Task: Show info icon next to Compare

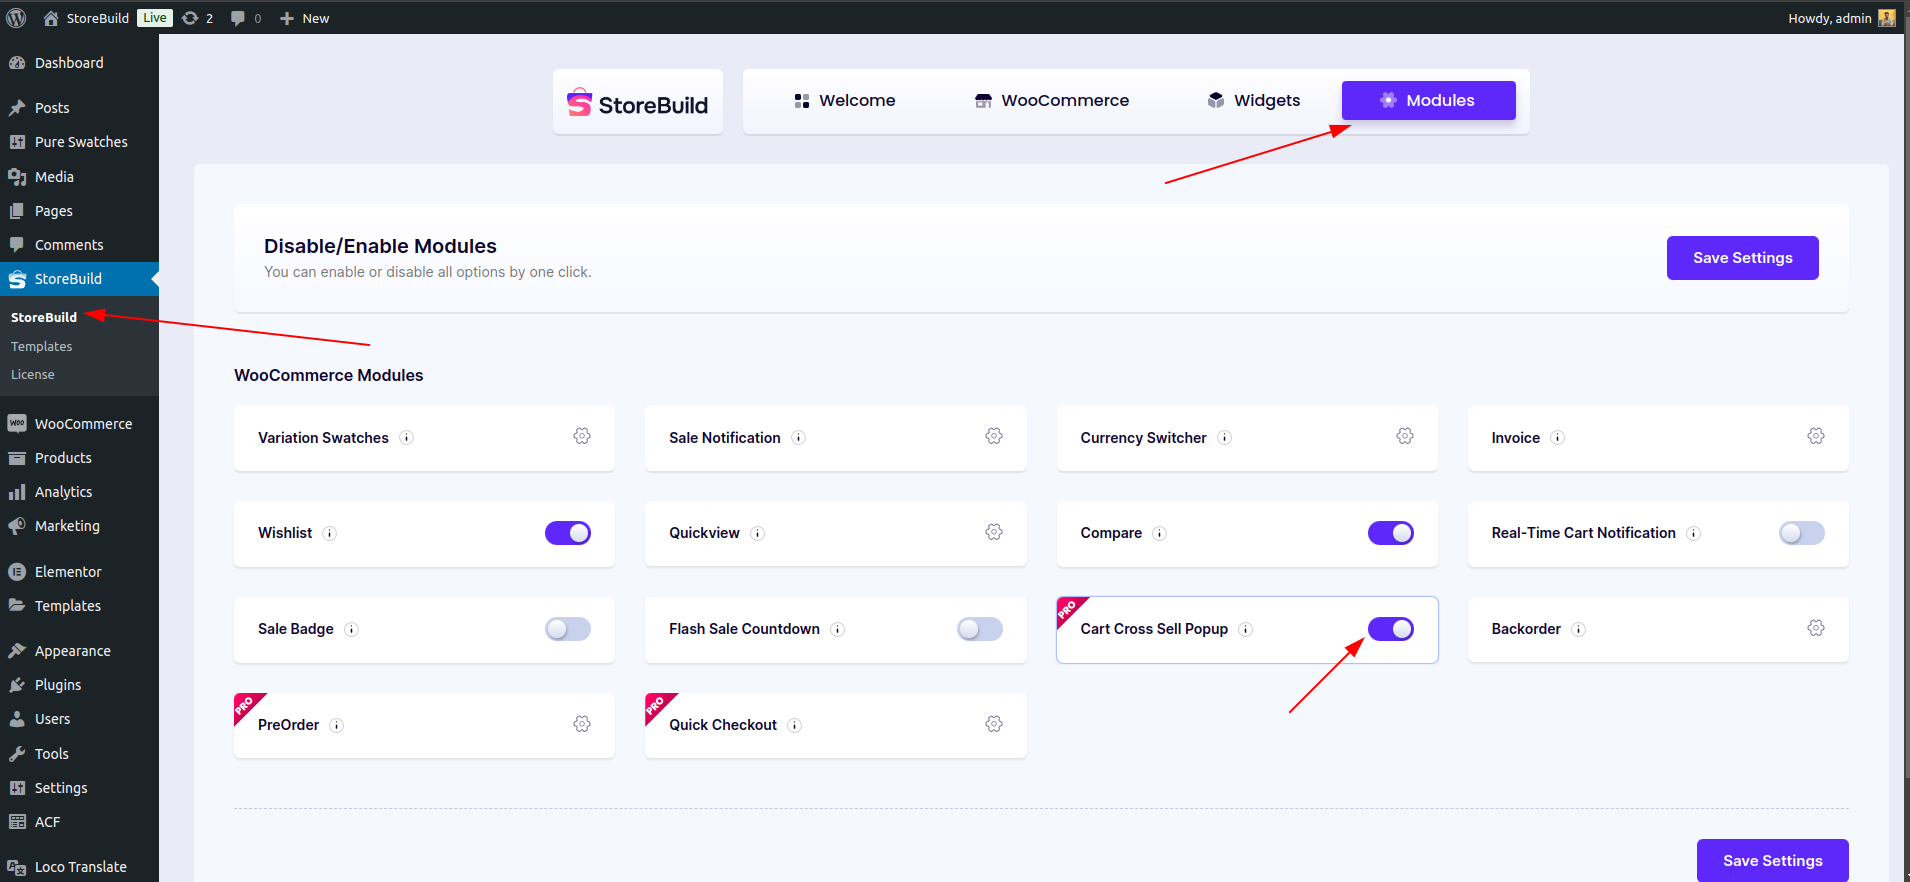Action: coord(1160,534)
